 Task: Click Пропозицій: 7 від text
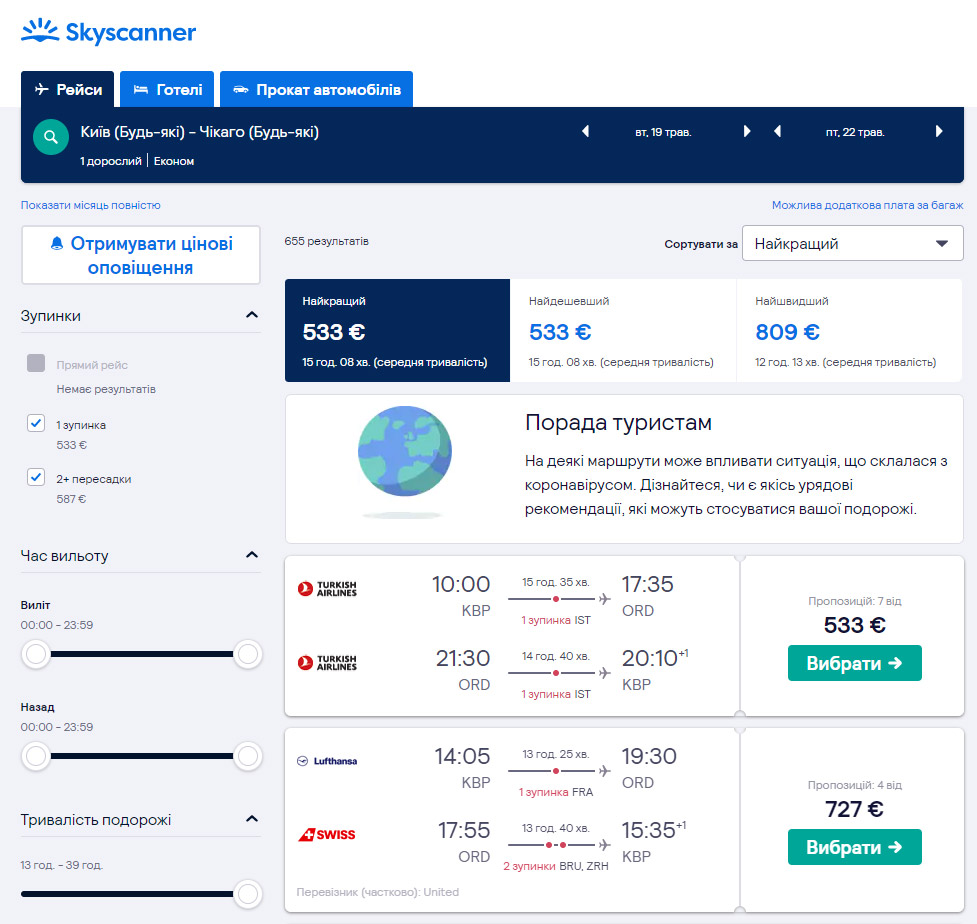coord(854,601)
